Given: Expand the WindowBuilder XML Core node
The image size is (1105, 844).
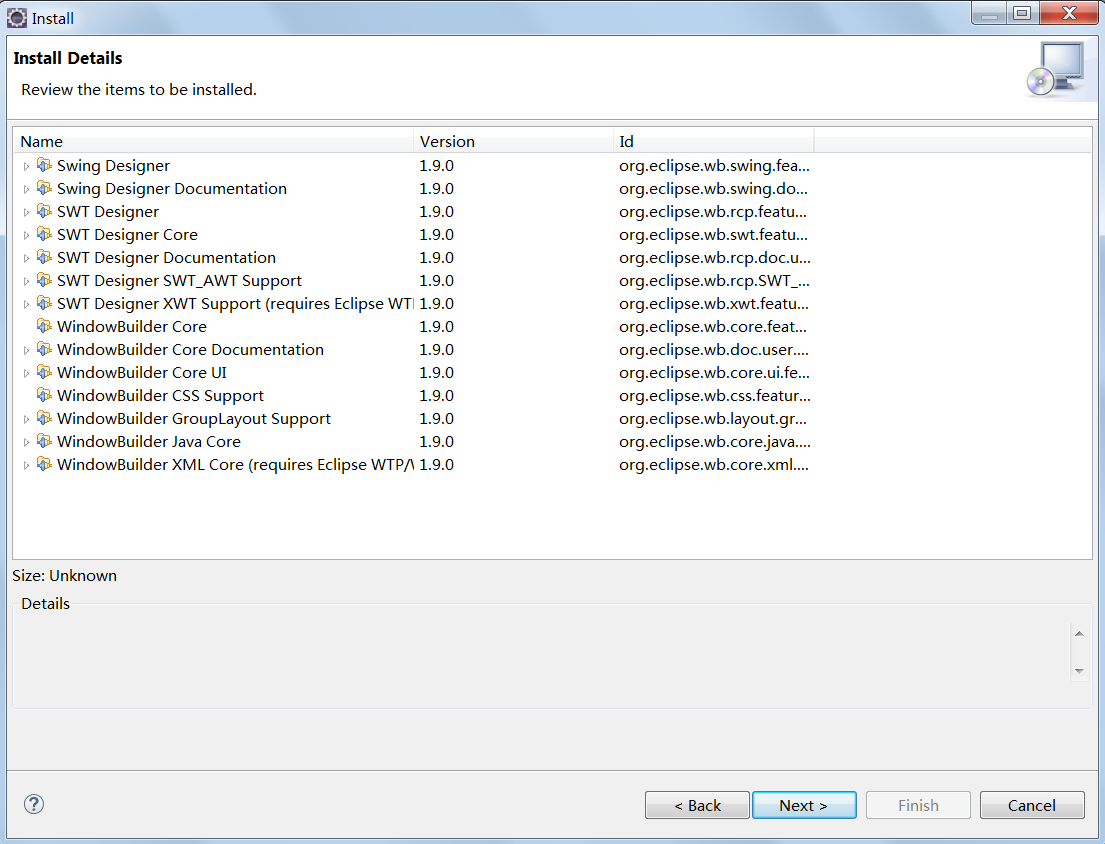Looking at the screenshot, I should 26,466.
